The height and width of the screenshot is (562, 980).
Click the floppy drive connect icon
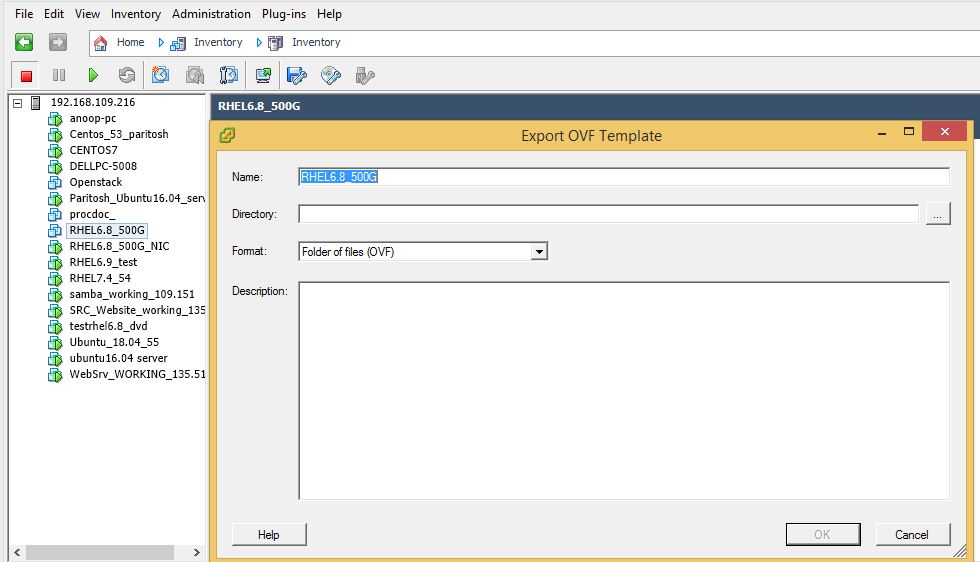[296, 76]
